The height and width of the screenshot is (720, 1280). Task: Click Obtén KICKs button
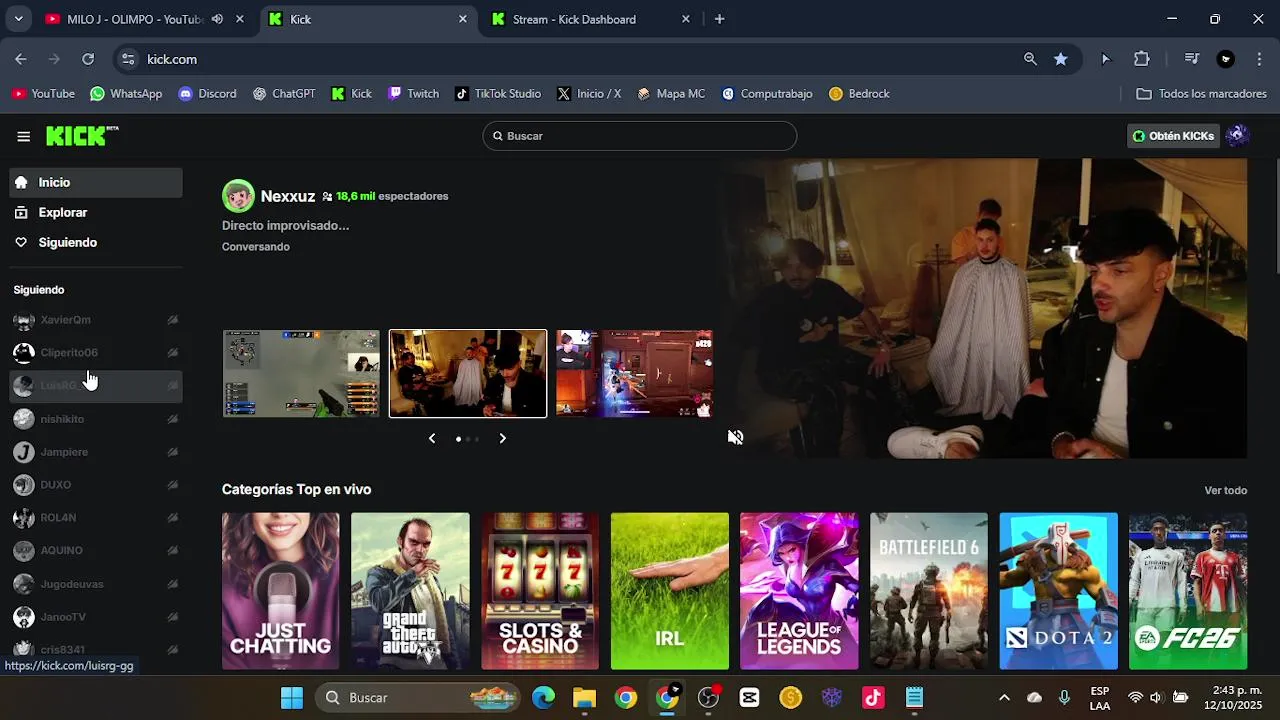pos(1172,136)
